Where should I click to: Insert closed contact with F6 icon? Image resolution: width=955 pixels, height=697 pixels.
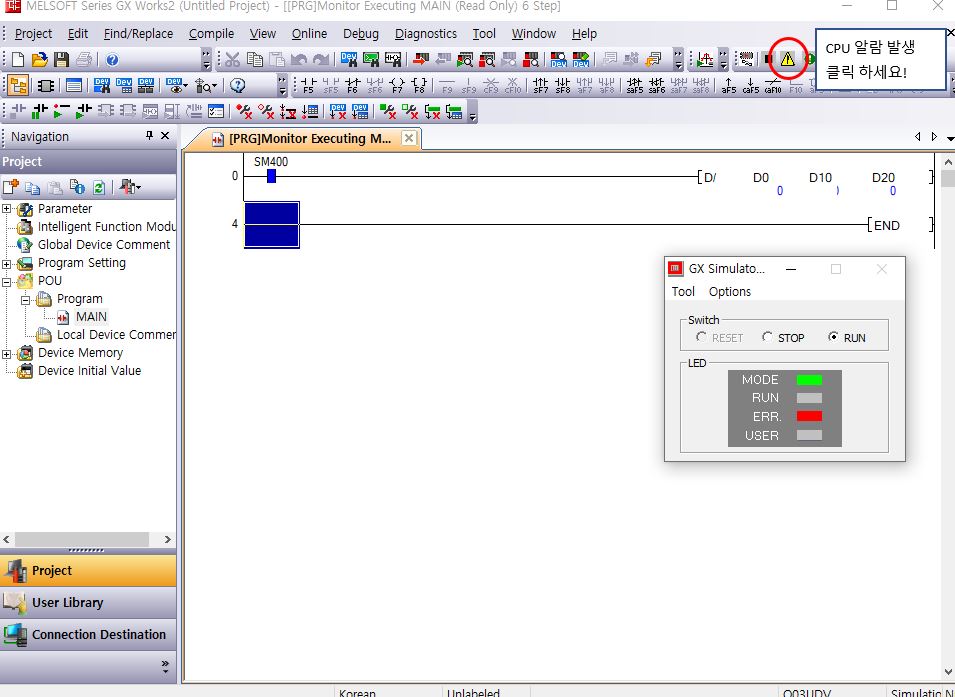[353, 85]
